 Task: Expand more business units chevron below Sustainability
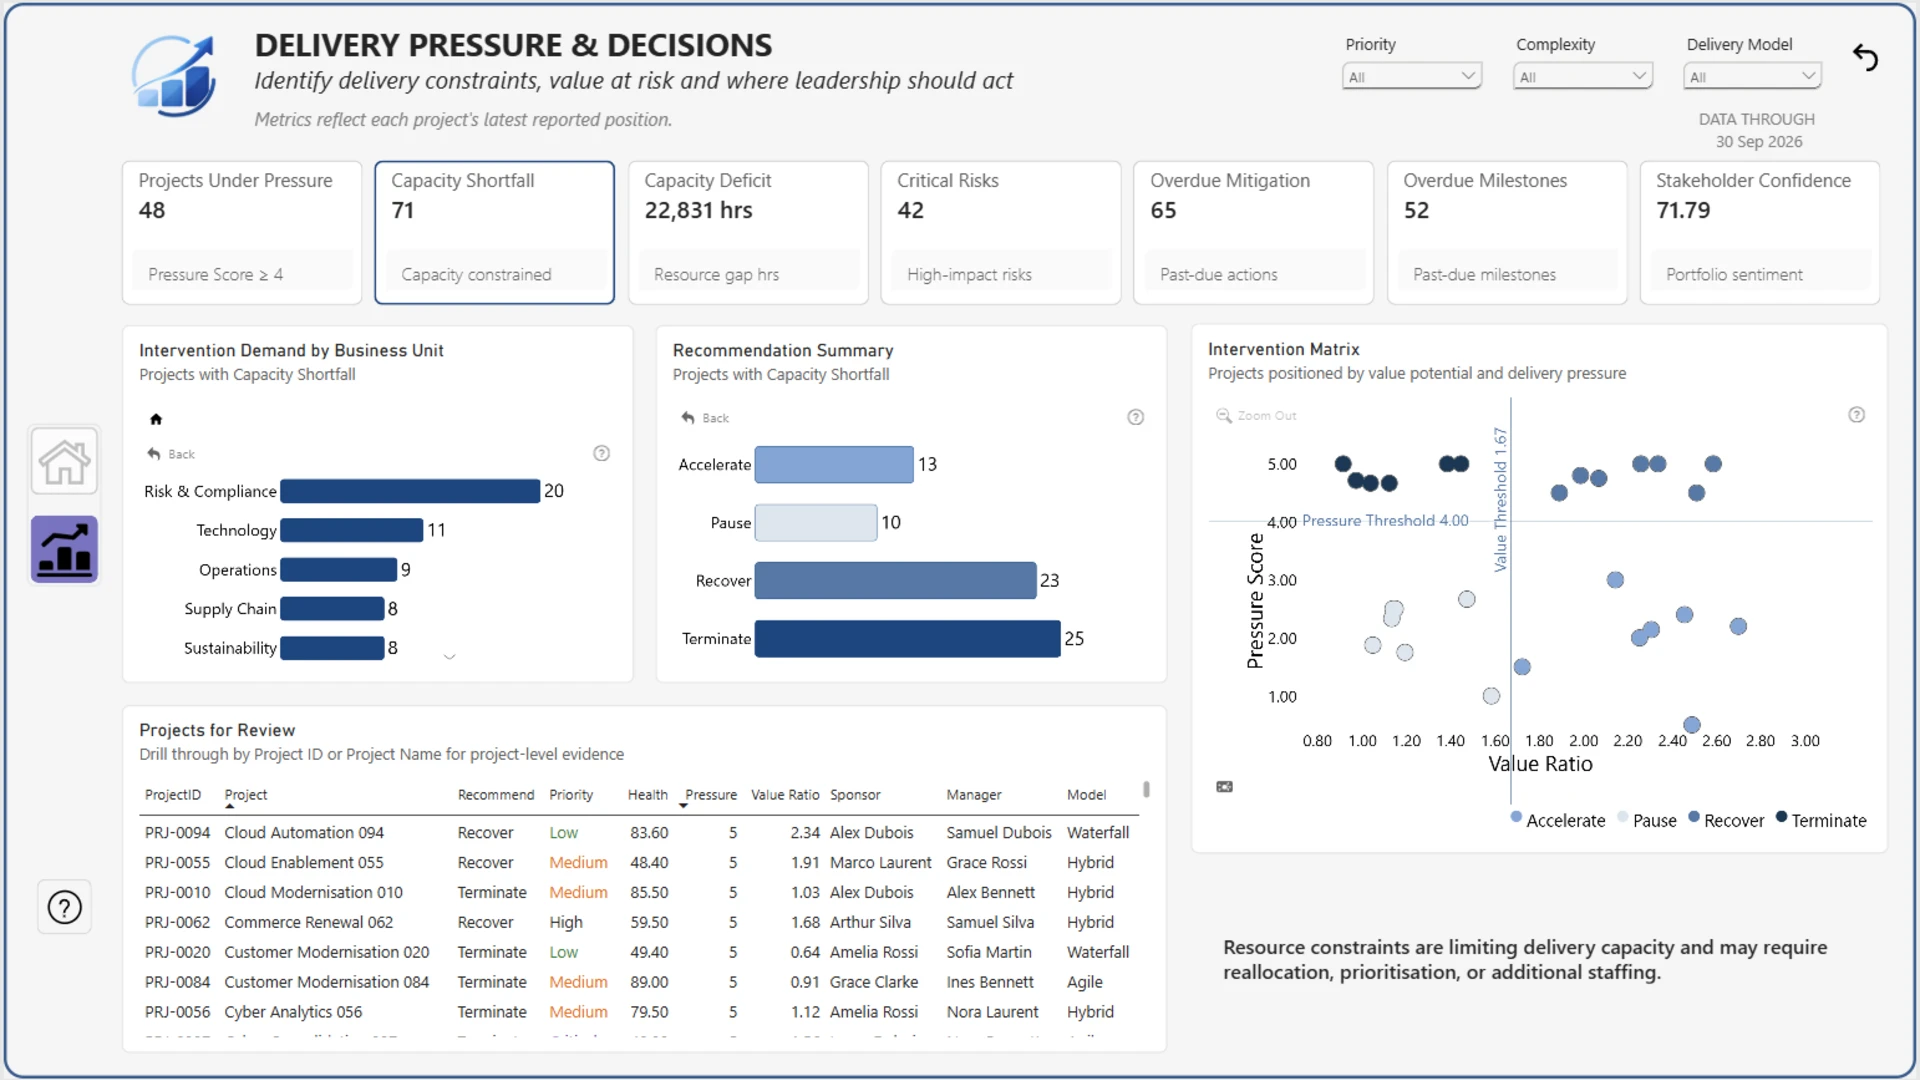(449, 657)
